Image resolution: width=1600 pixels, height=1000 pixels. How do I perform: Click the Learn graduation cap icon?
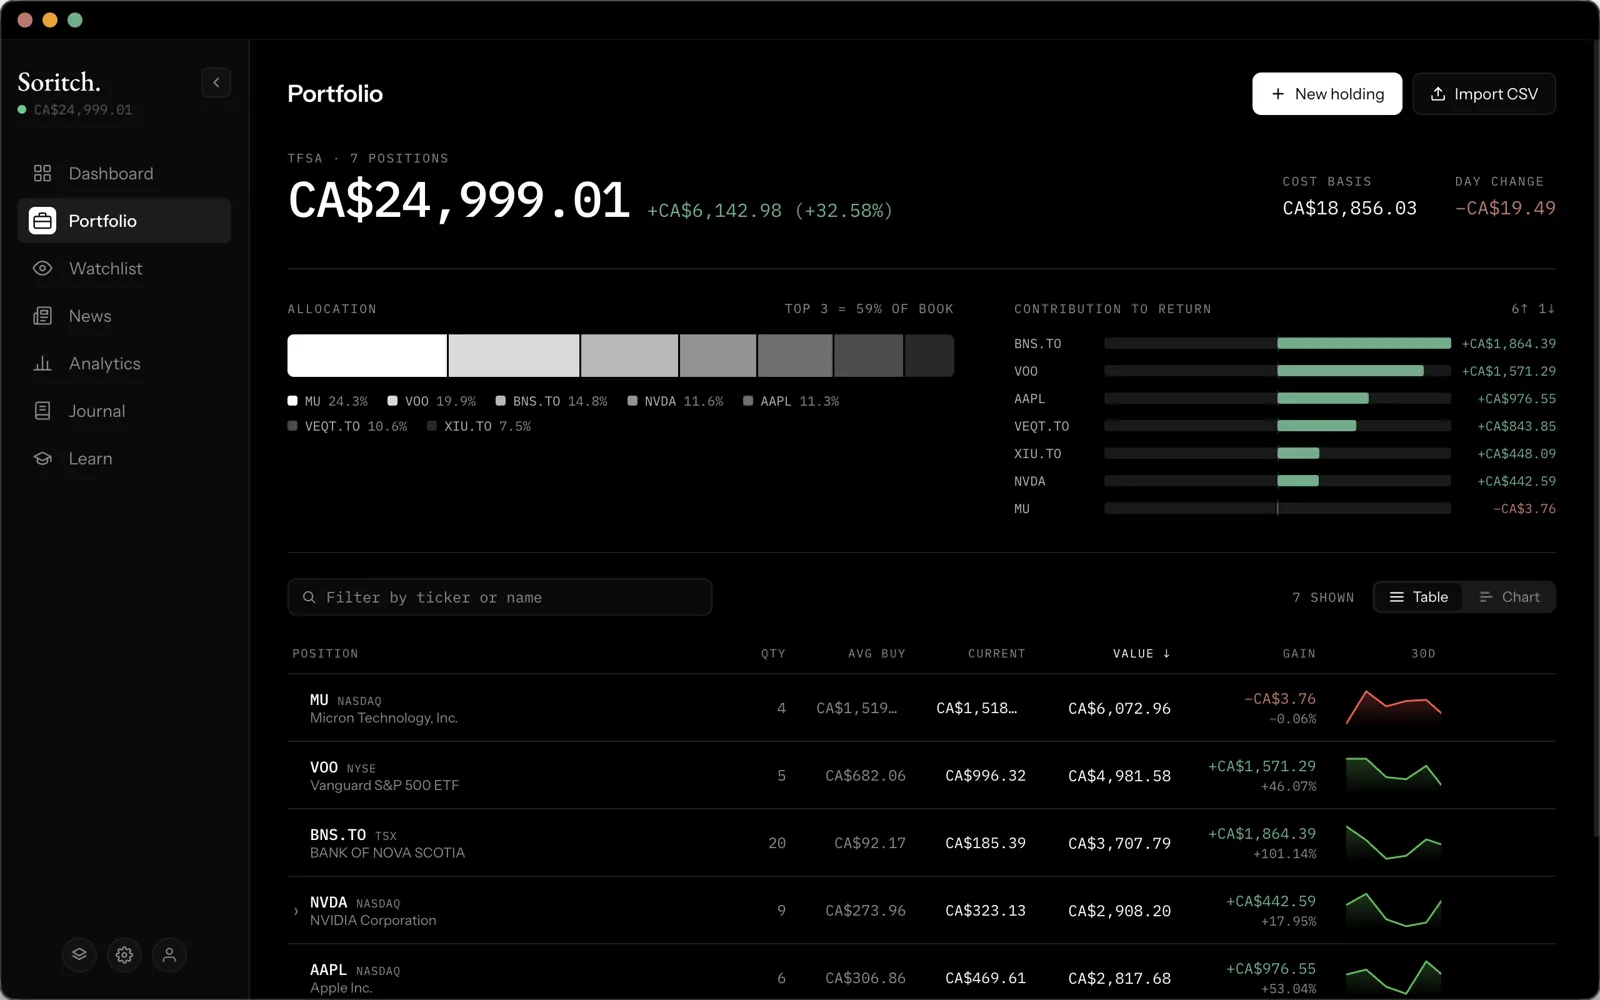point(42,458)
